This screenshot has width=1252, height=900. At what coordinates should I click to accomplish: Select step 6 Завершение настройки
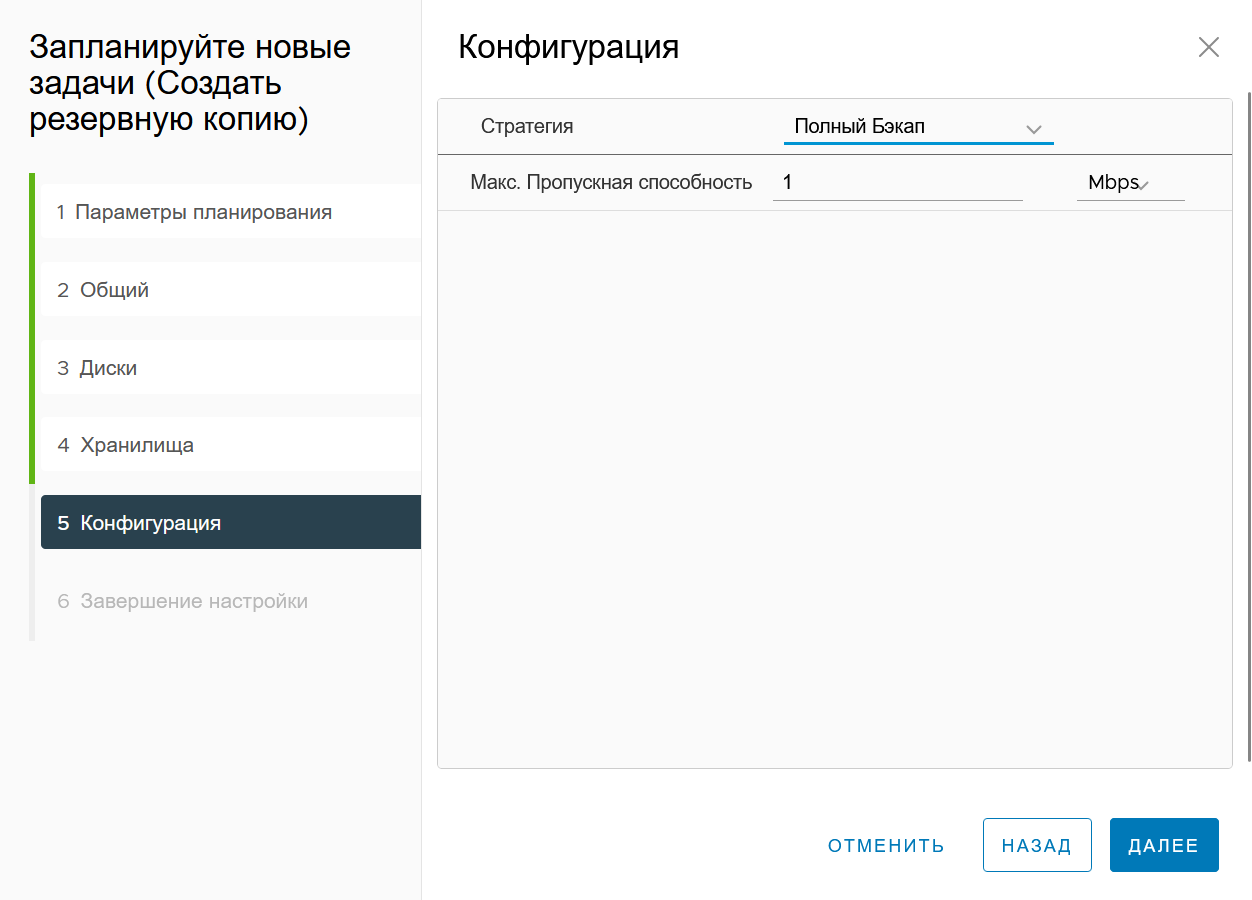tap(231, 601)
